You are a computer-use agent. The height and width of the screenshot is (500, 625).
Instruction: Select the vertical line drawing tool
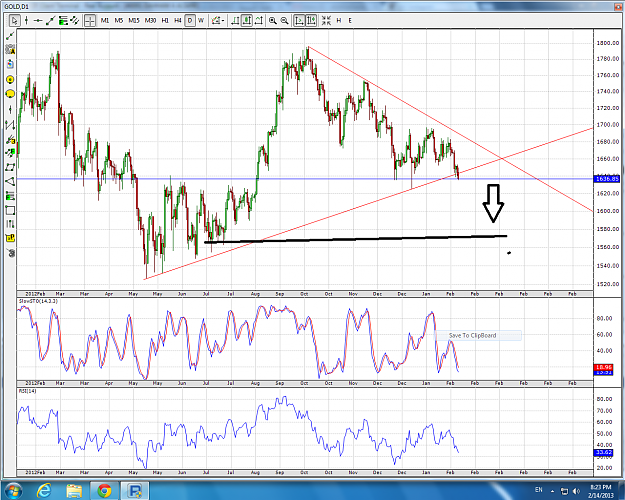point(27,20)
